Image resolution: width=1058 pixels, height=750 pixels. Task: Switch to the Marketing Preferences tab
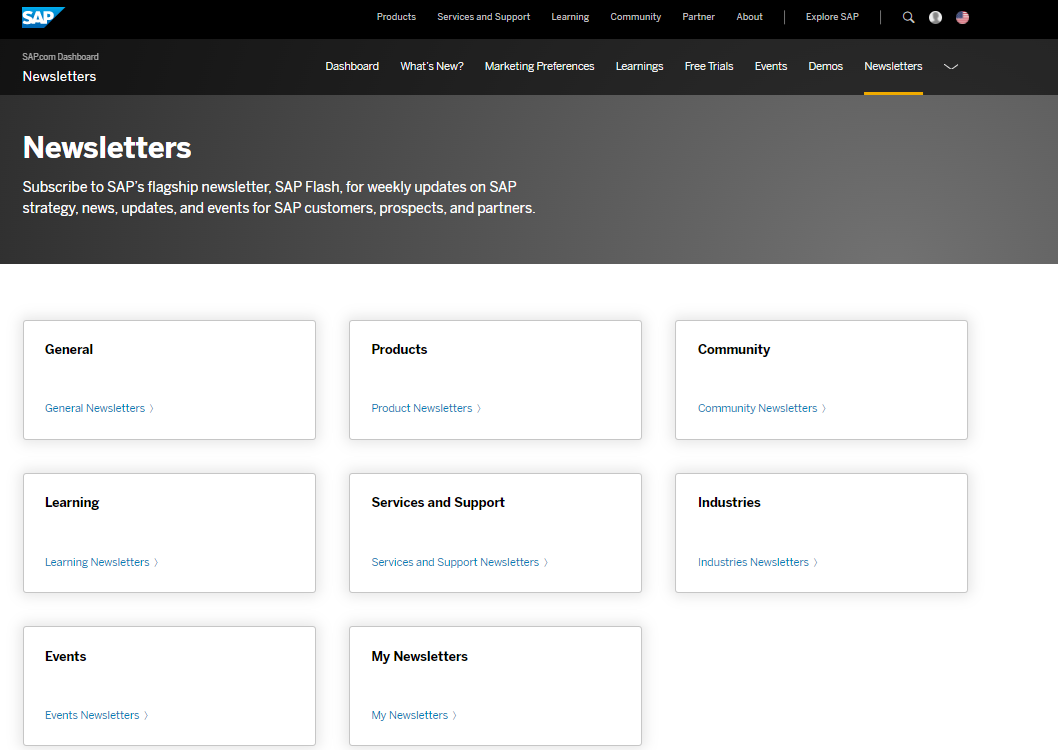pyautogui.click(x=539, y=67)
